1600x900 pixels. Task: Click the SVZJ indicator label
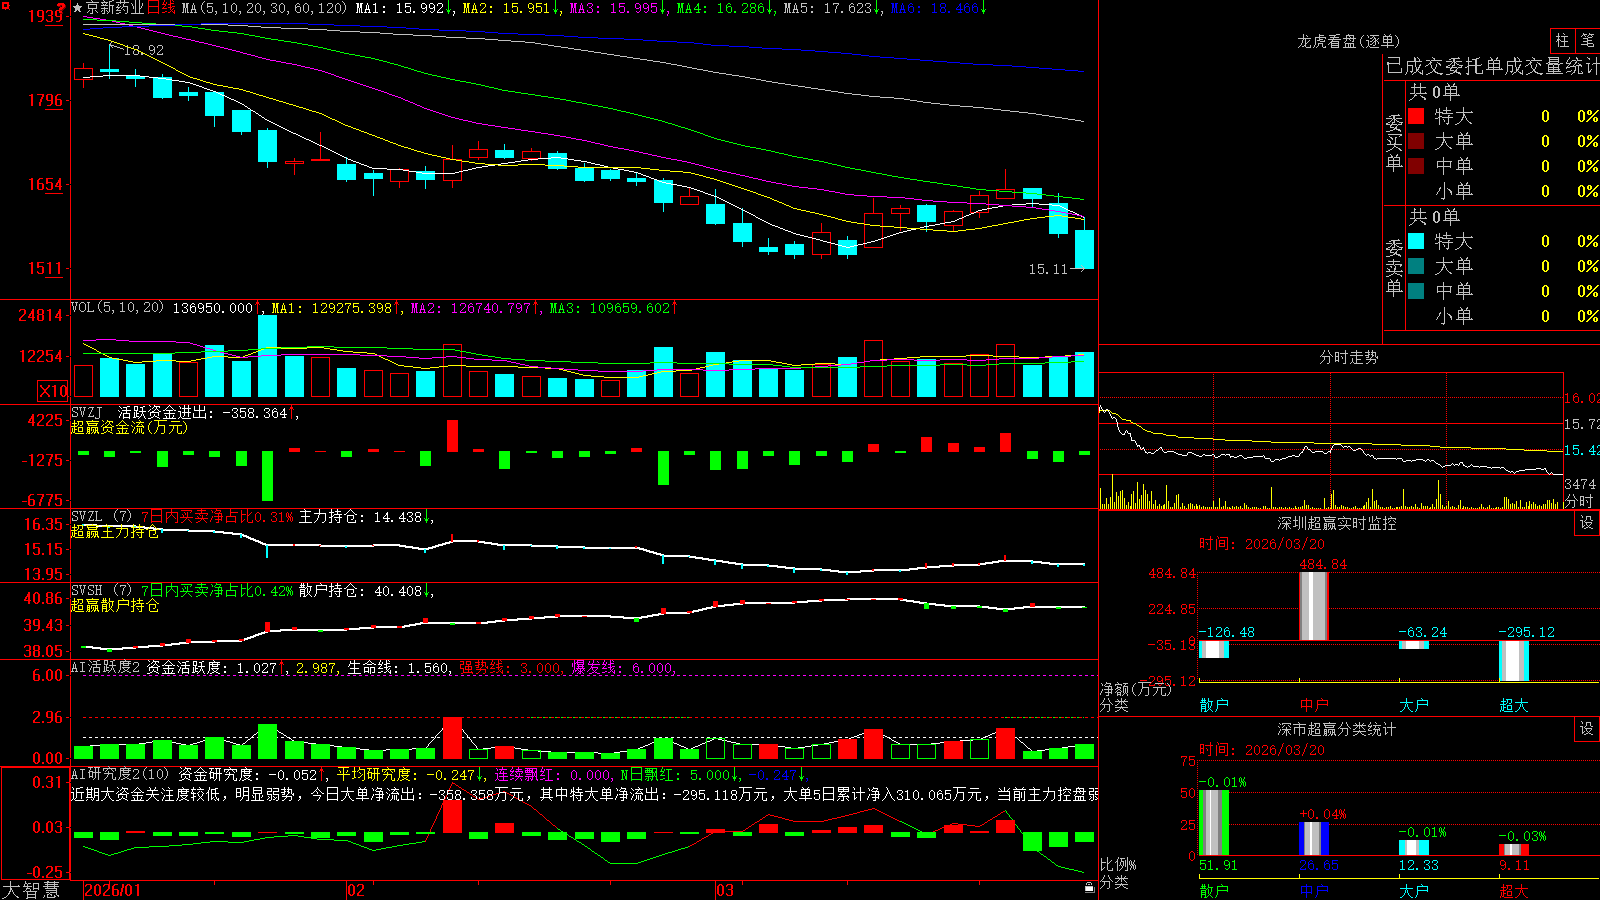coord(87,412)
